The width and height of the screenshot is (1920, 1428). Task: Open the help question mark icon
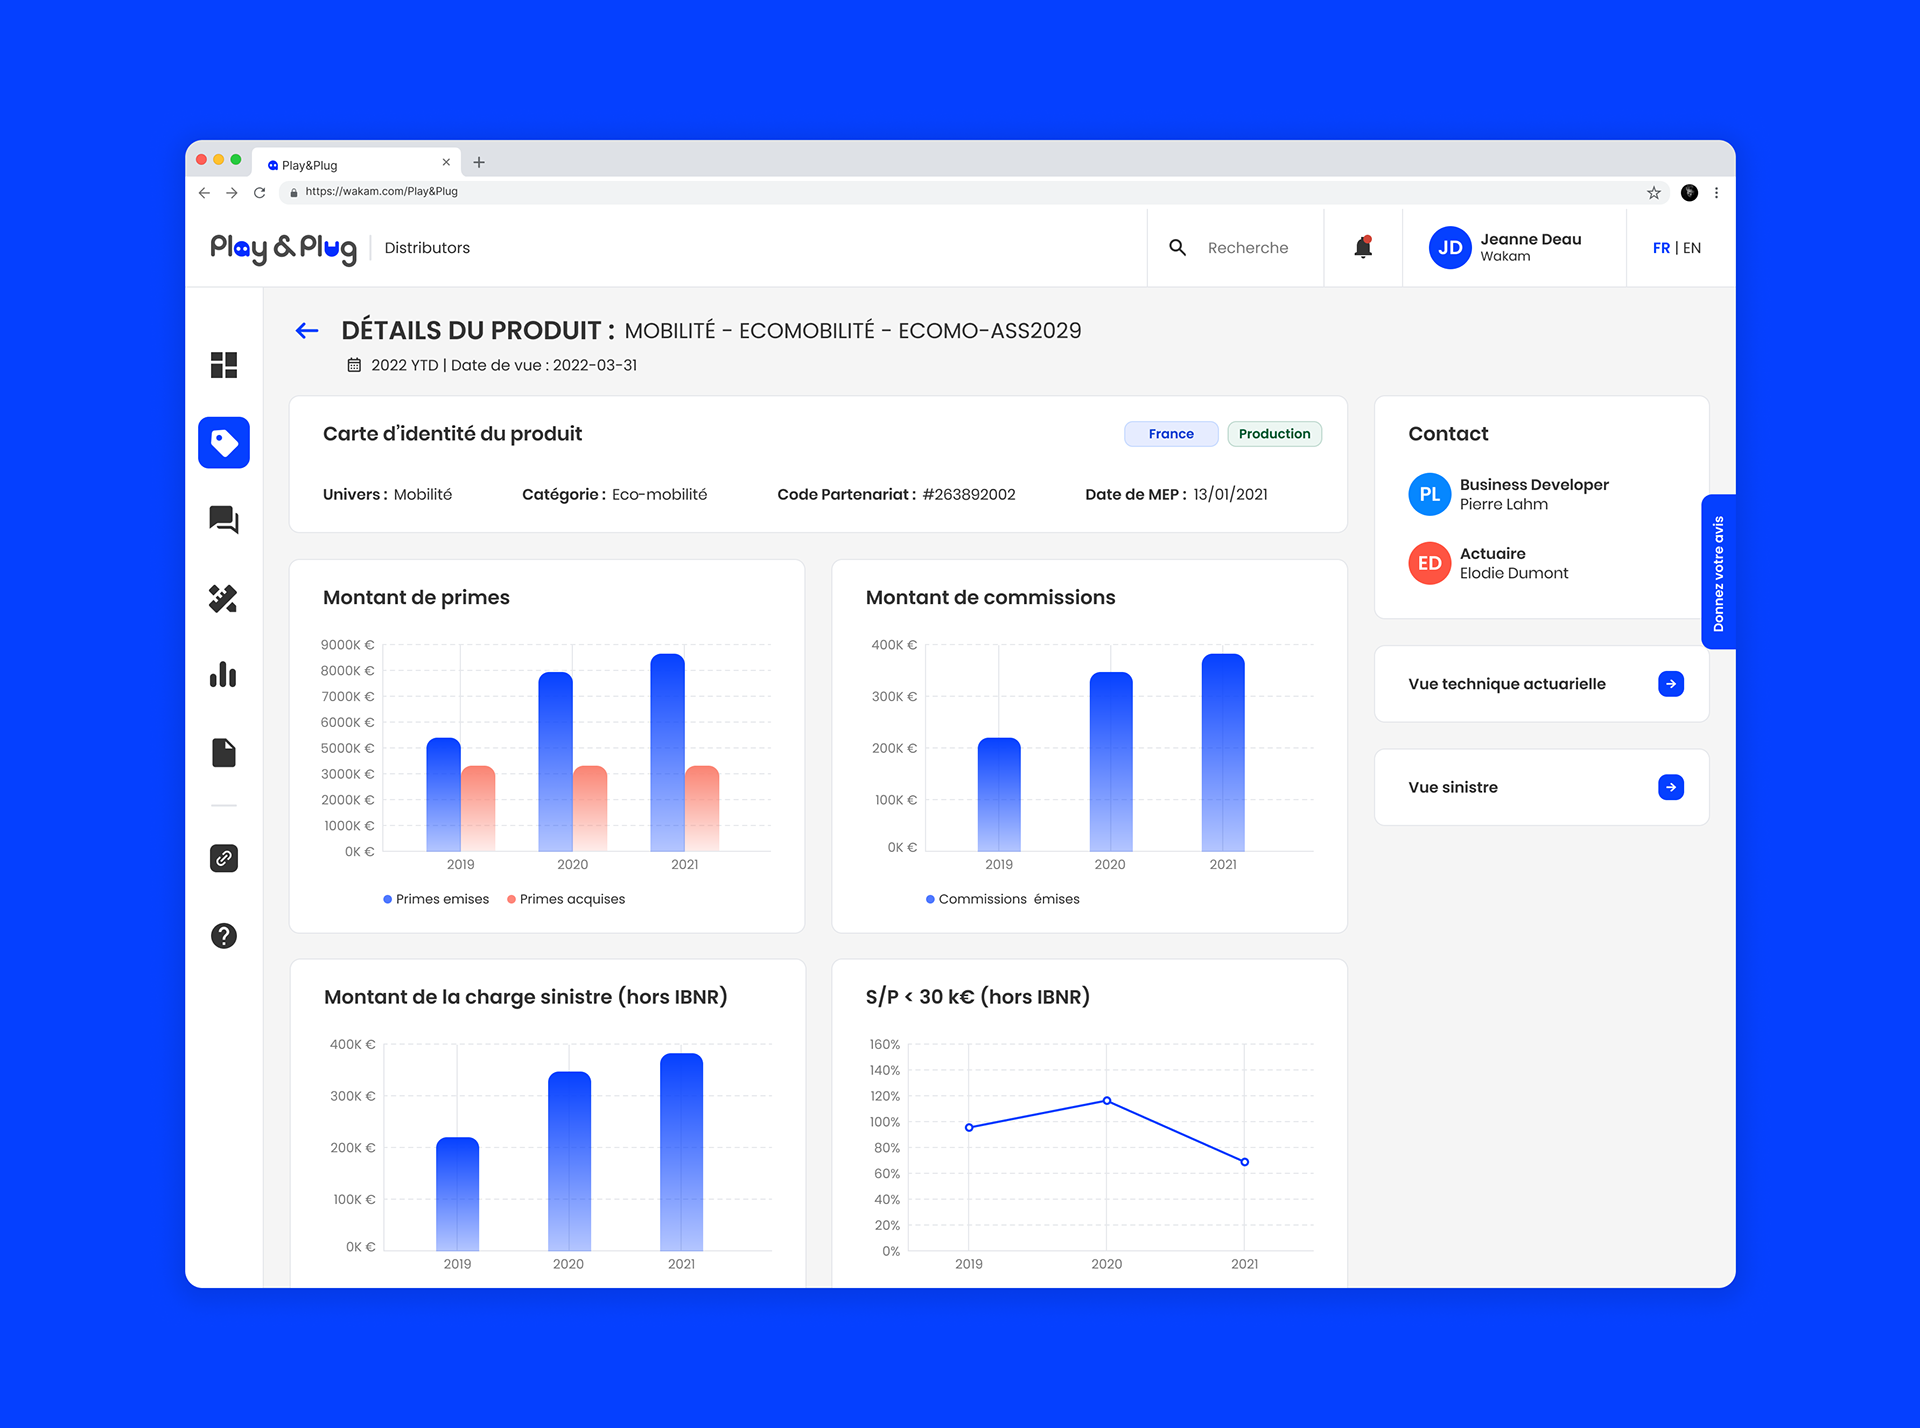pos(223,936)
